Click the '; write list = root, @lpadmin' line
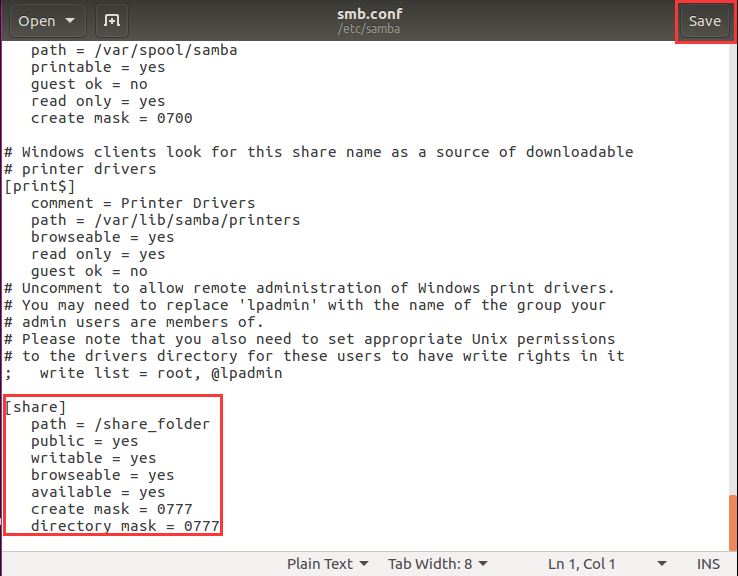 143,373
